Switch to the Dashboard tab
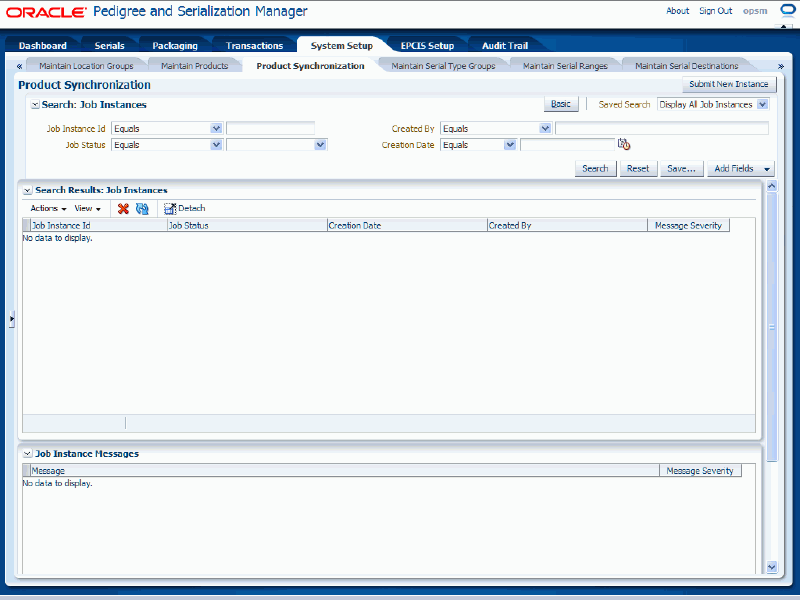This screenshot has height=600, width=800. (x=43, y=45)
